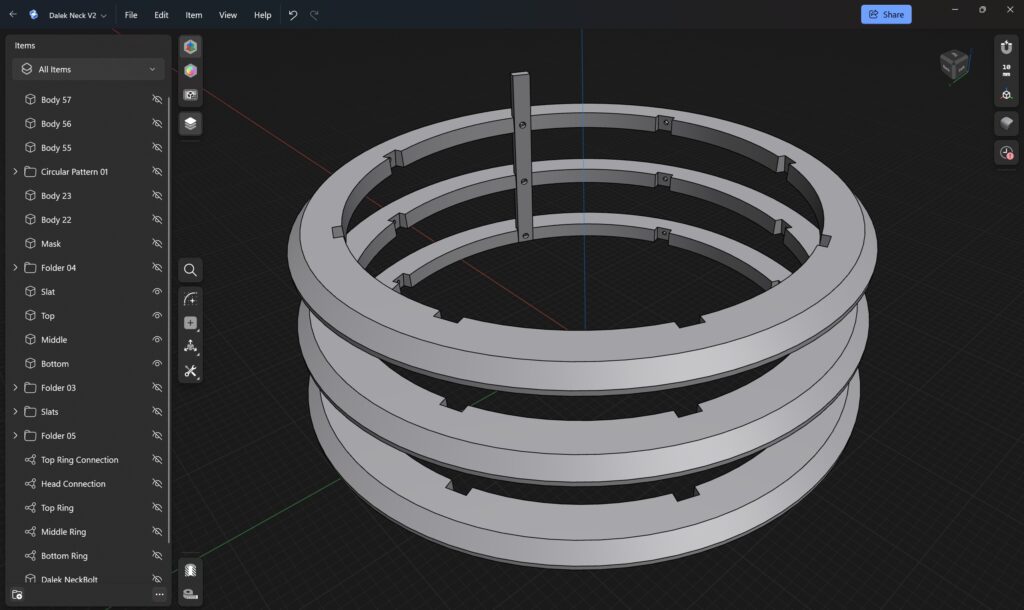Viewport: 1024px width, 610px height.
Task: Expand the Slats folder
Action: click(x=15, y=412)
